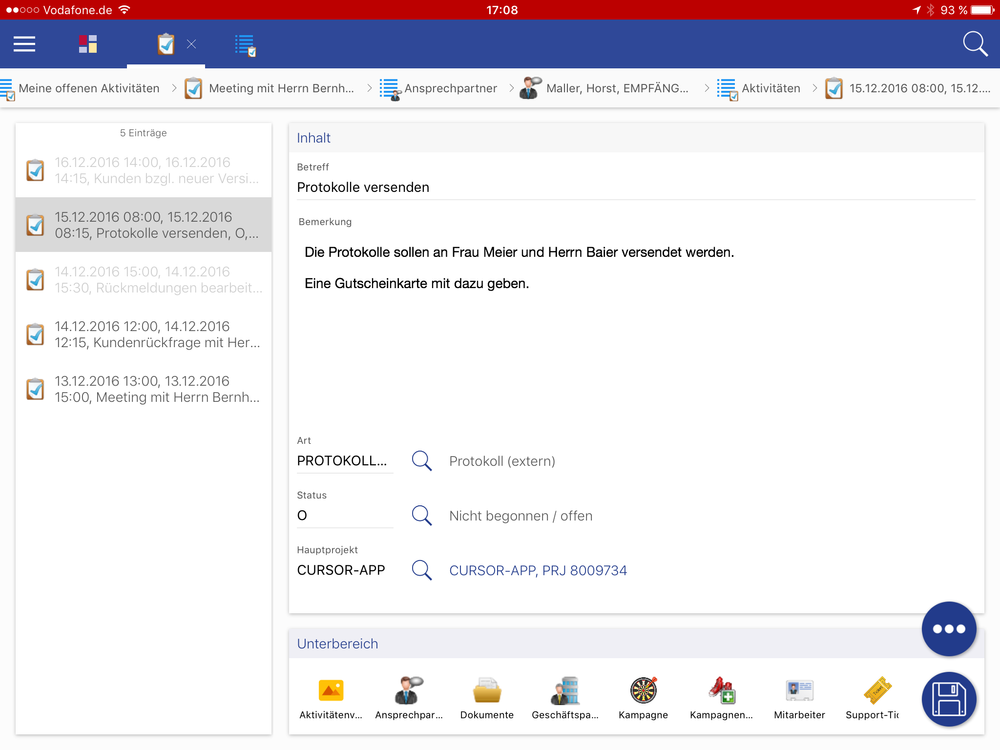The width and height of the screenshot is (1000, 750).
Task: Open lookup search for Hauptprojekt field
Action: click(422, 571)
